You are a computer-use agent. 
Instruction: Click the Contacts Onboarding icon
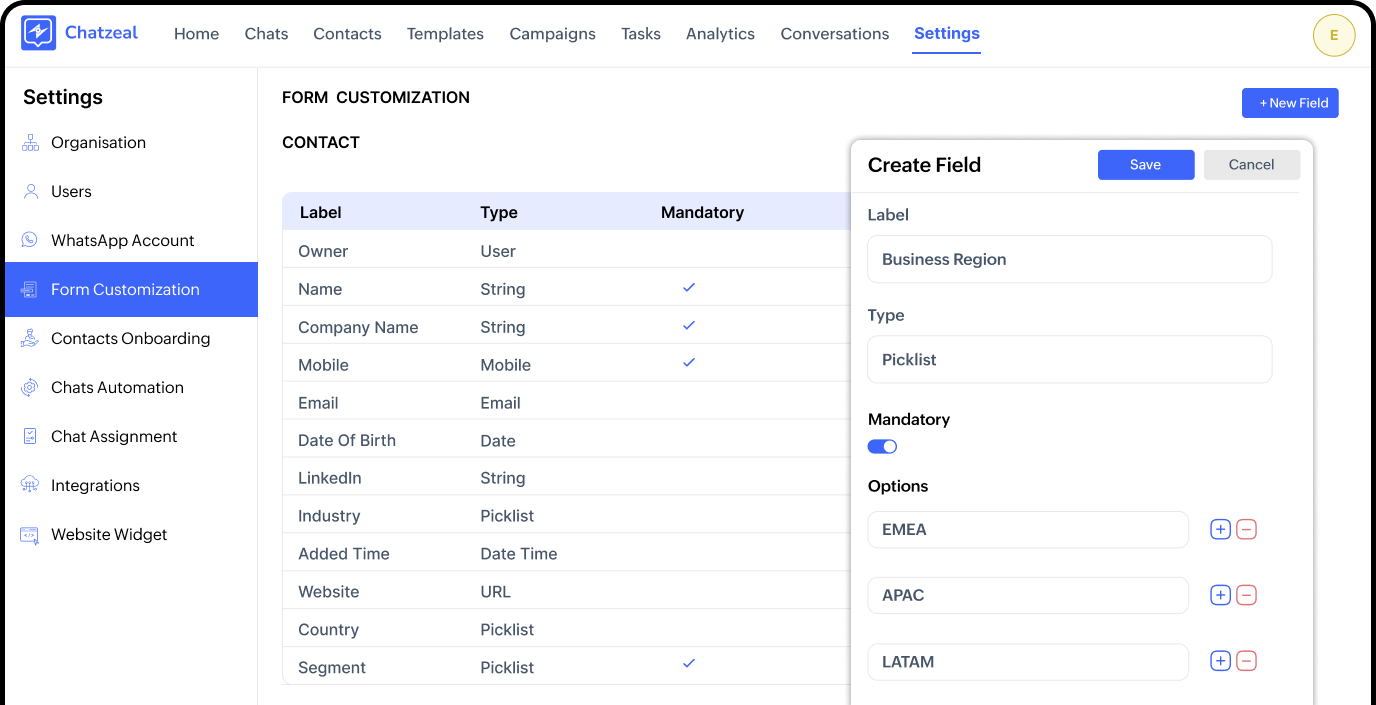coord(30,339)
